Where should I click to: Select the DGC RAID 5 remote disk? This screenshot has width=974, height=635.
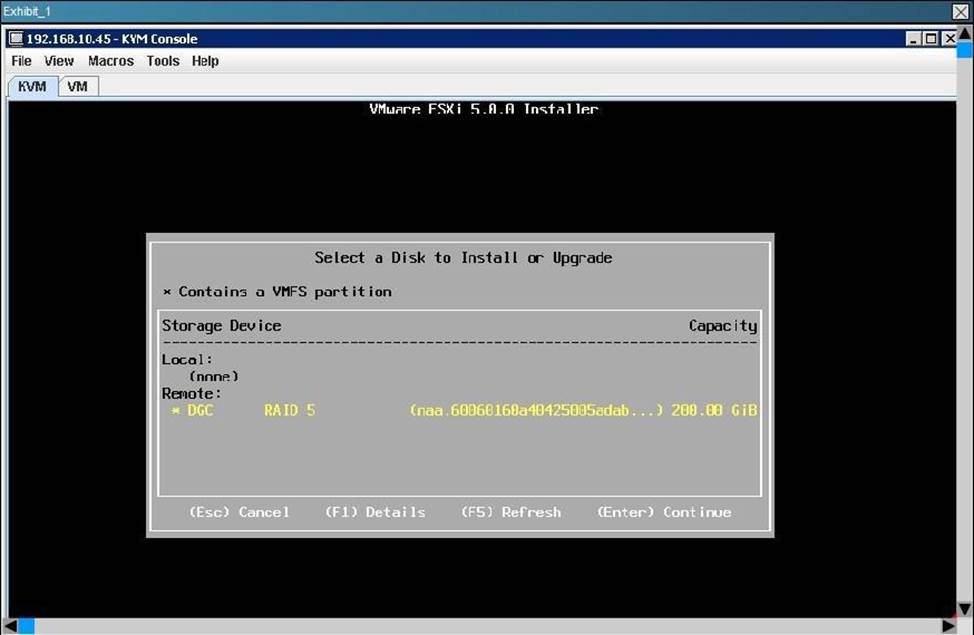coord(460,411)
